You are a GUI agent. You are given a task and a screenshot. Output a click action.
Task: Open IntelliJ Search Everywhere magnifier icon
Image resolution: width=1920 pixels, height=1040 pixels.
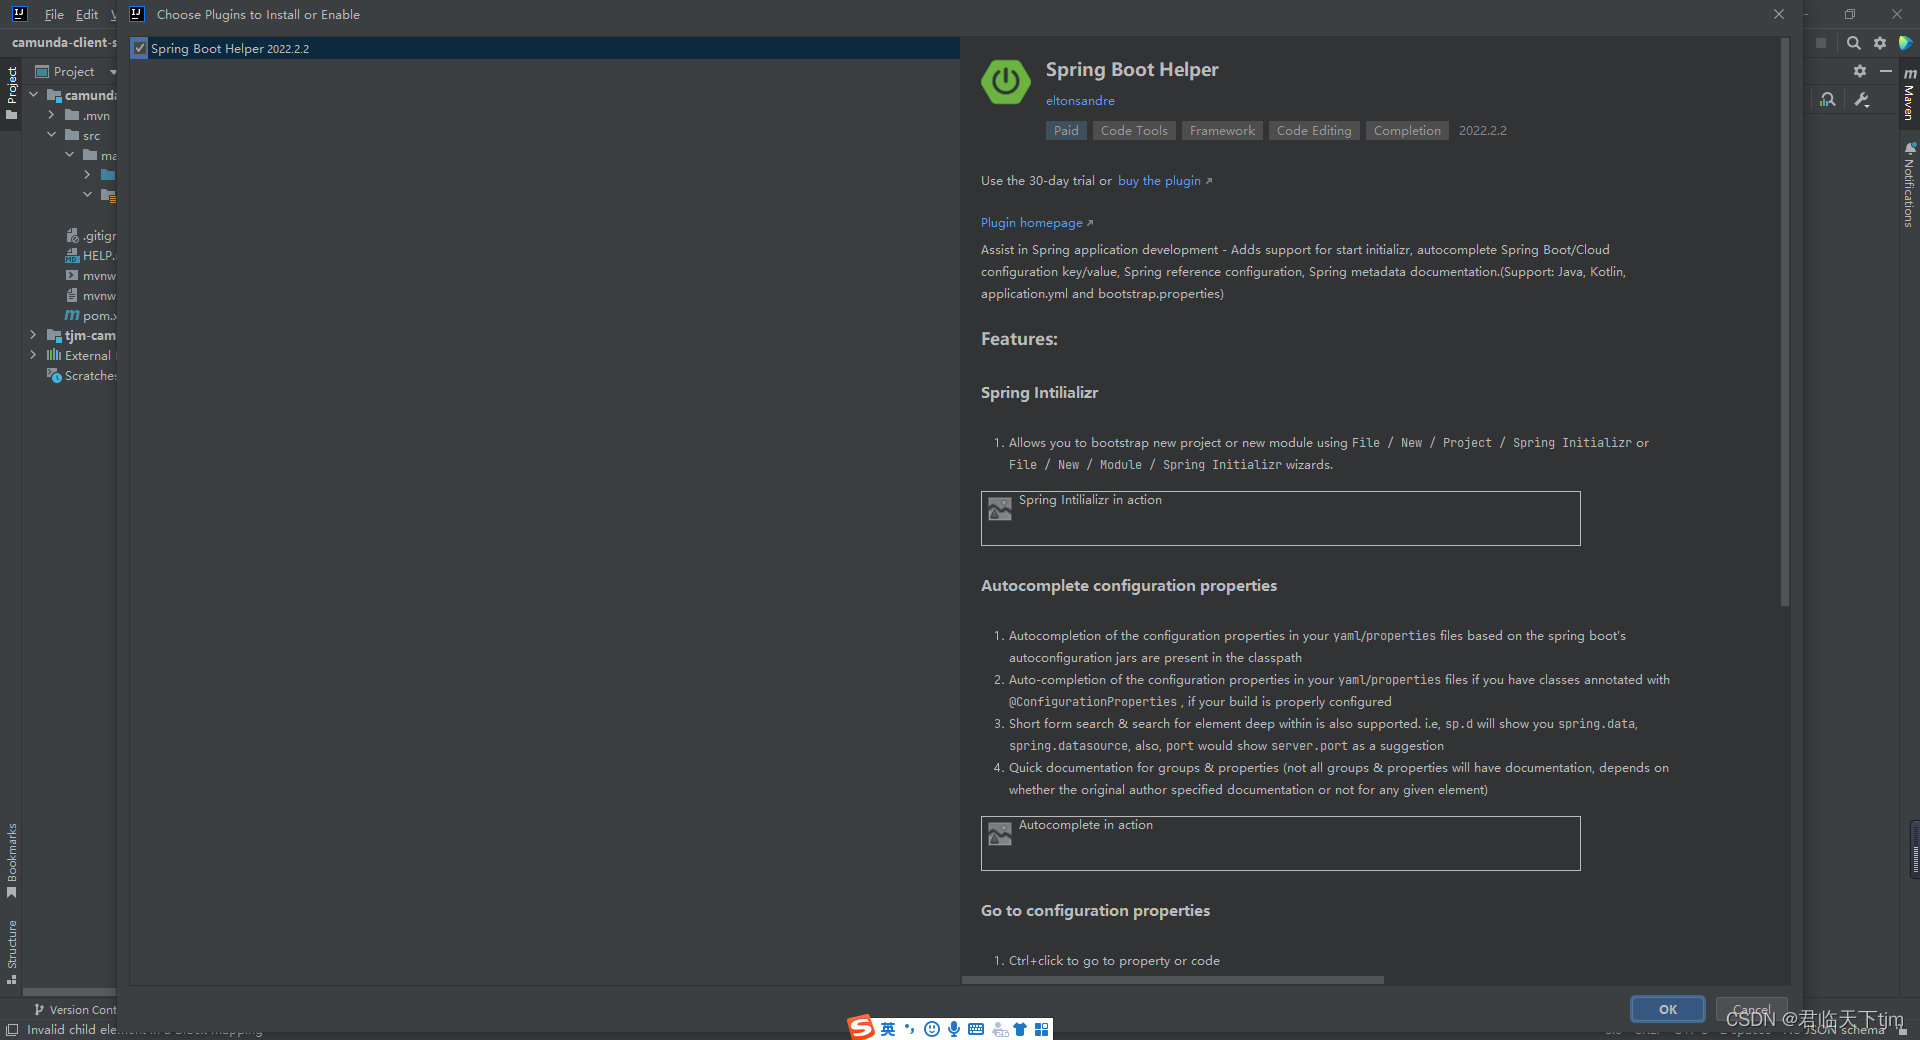1853,43
